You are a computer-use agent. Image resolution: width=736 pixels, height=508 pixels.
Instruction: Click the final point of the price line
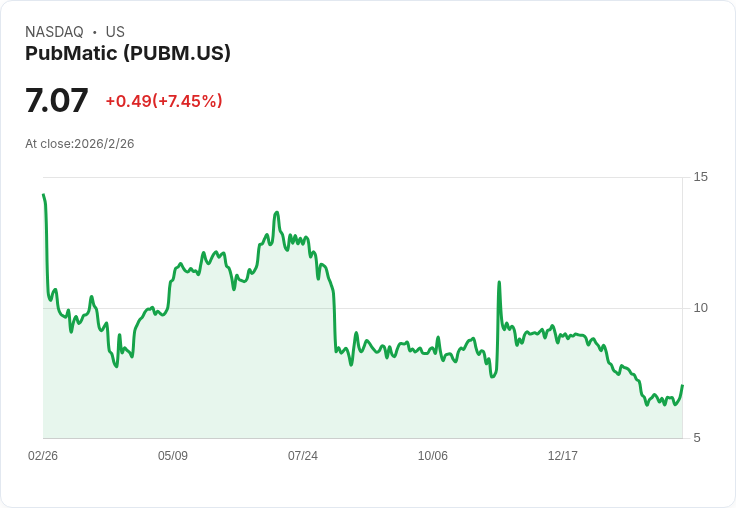[x=682, y=386]
